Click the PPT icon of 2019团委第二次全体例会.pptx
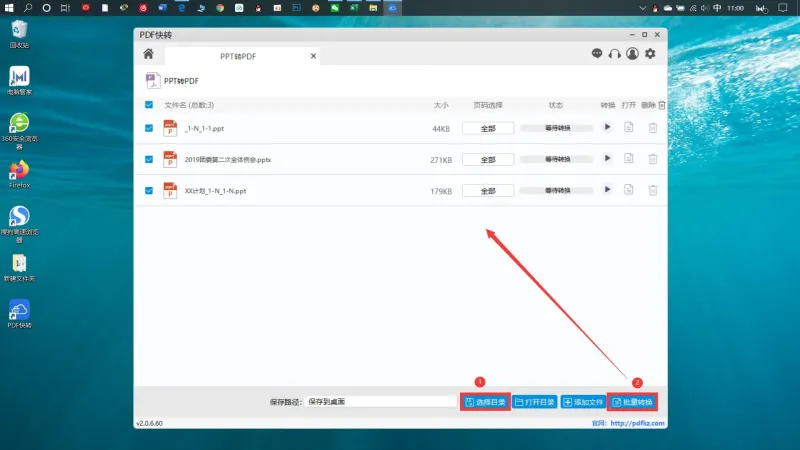Viewport: 800px width, 450px height. pyautogui.click(x=170, y=159)
